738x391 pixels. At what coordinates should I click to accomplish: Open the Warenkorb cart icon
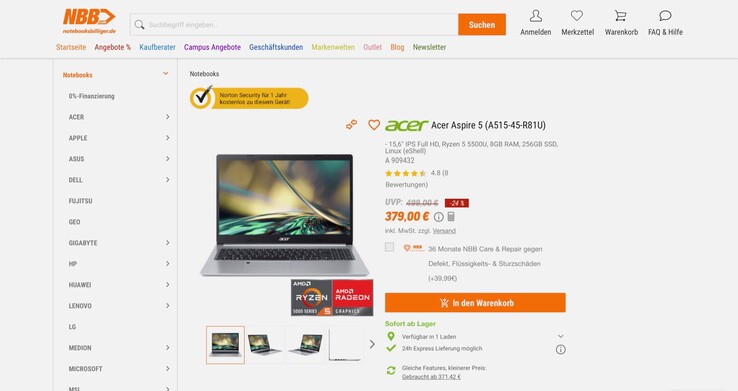pos(621,16)
